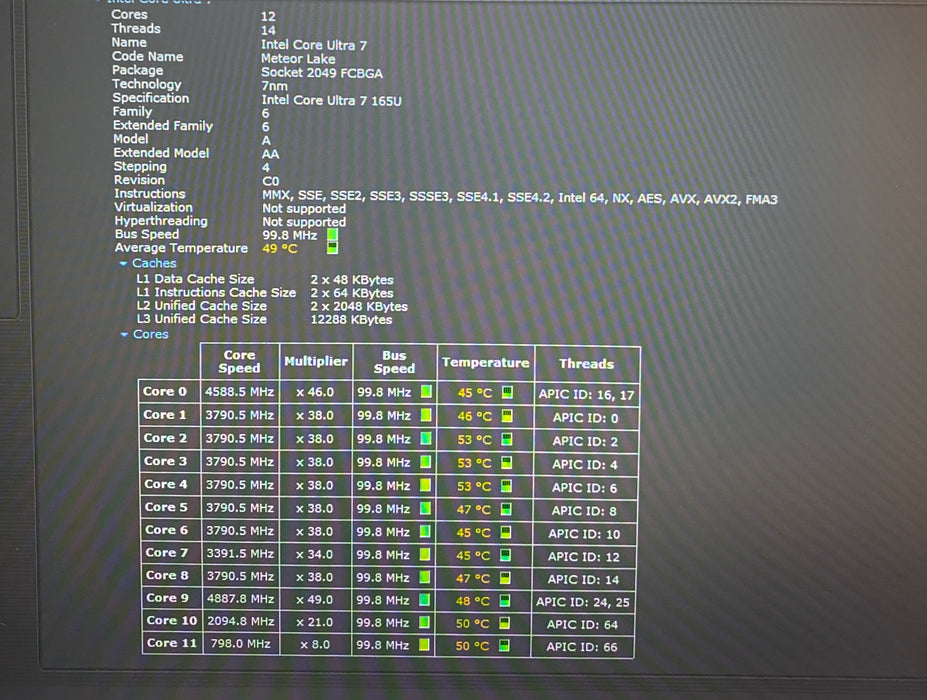Click the Hyperthreading label
Image resolution: width=927 pixels, height=700 pixels.
pyautogui.click(x=161, y=221)
